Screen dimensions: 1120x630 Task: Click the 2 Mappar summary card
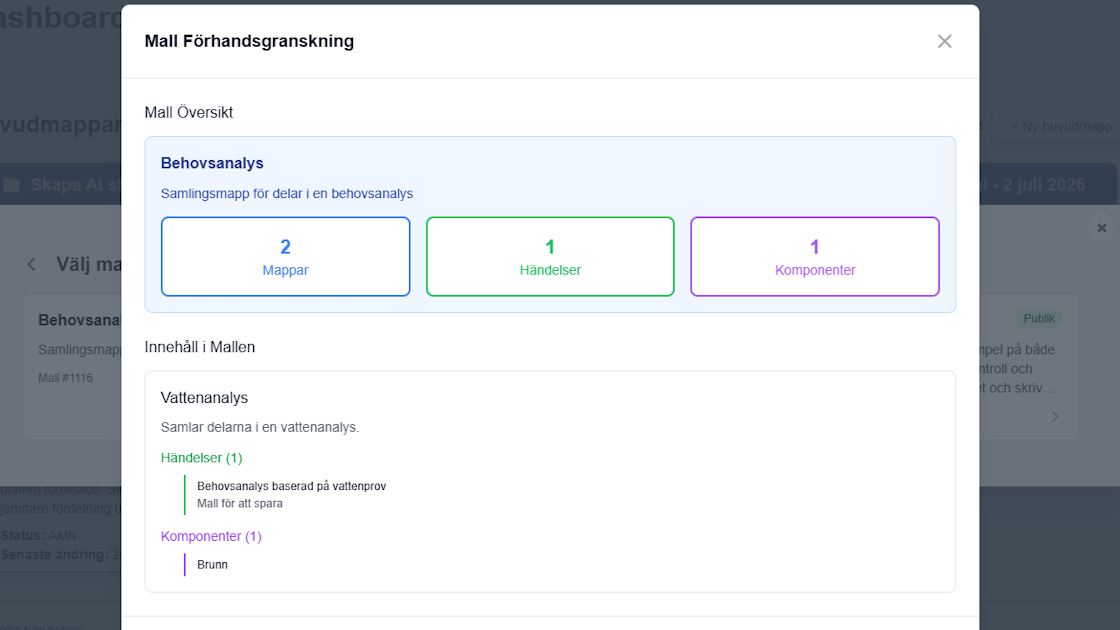click(286, 256)
